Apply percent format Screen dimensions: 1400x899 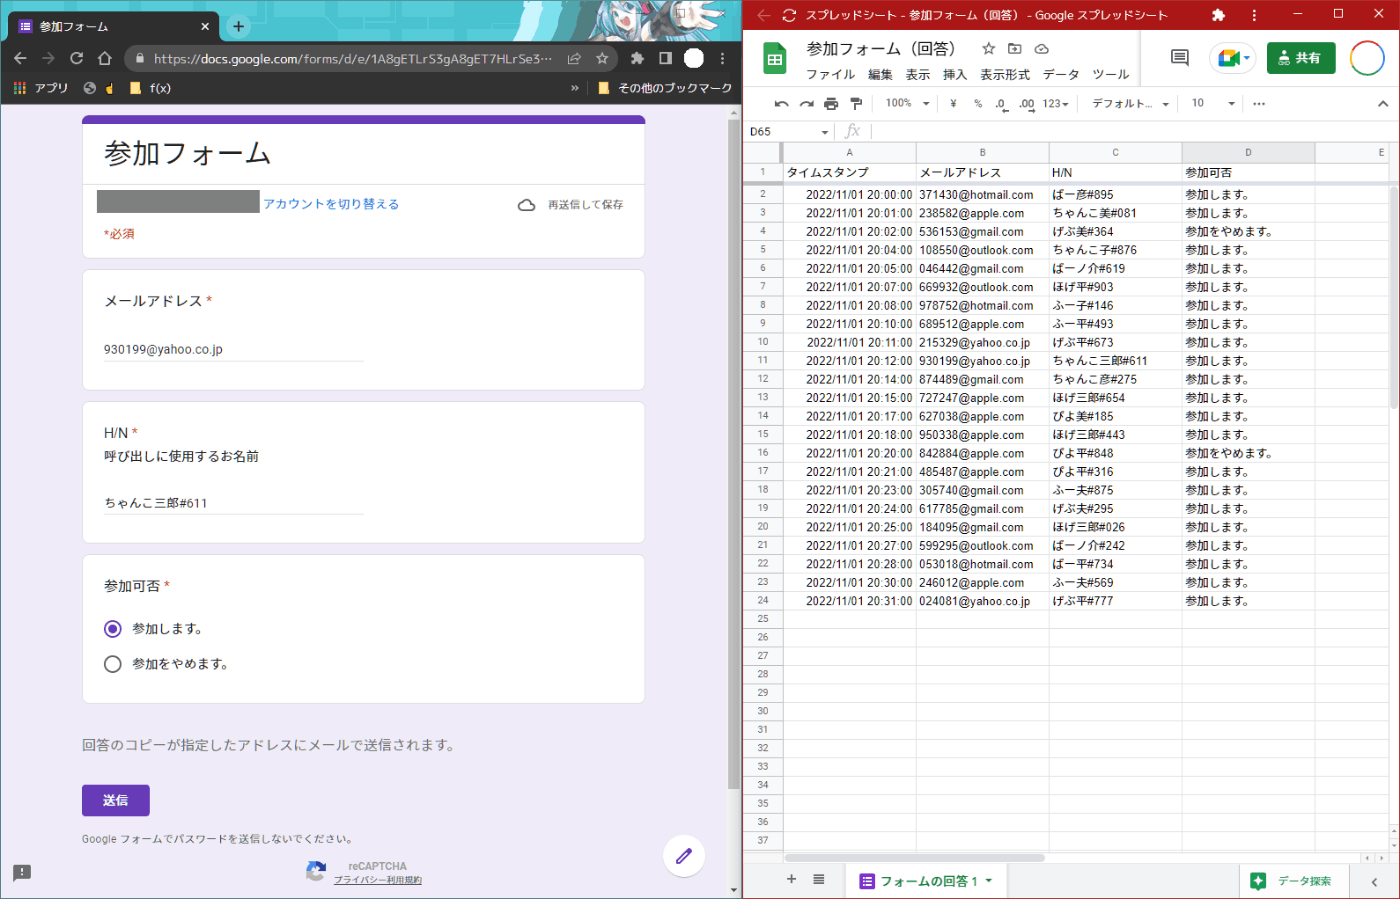(978, 103)
